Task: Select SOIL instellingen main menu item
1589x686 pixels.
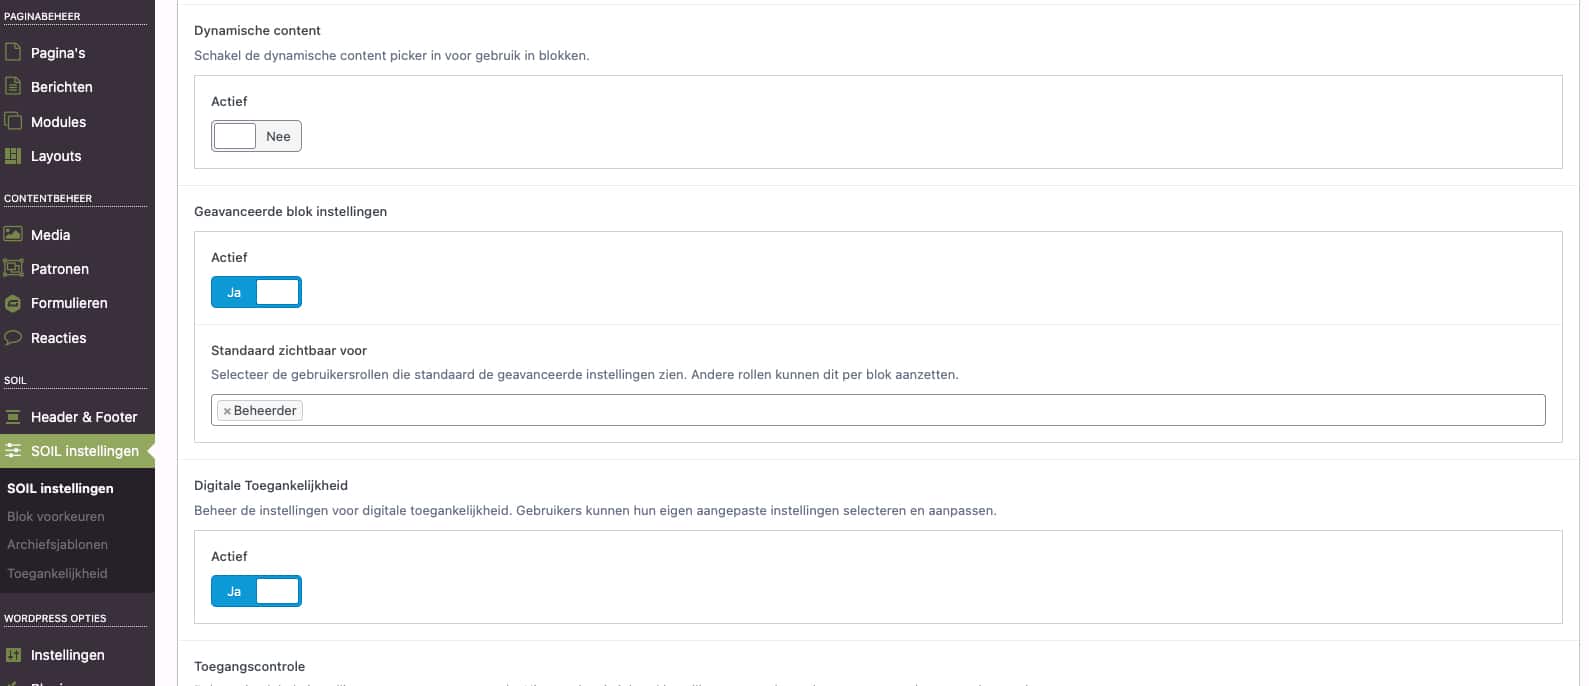Action: (84, 451)
